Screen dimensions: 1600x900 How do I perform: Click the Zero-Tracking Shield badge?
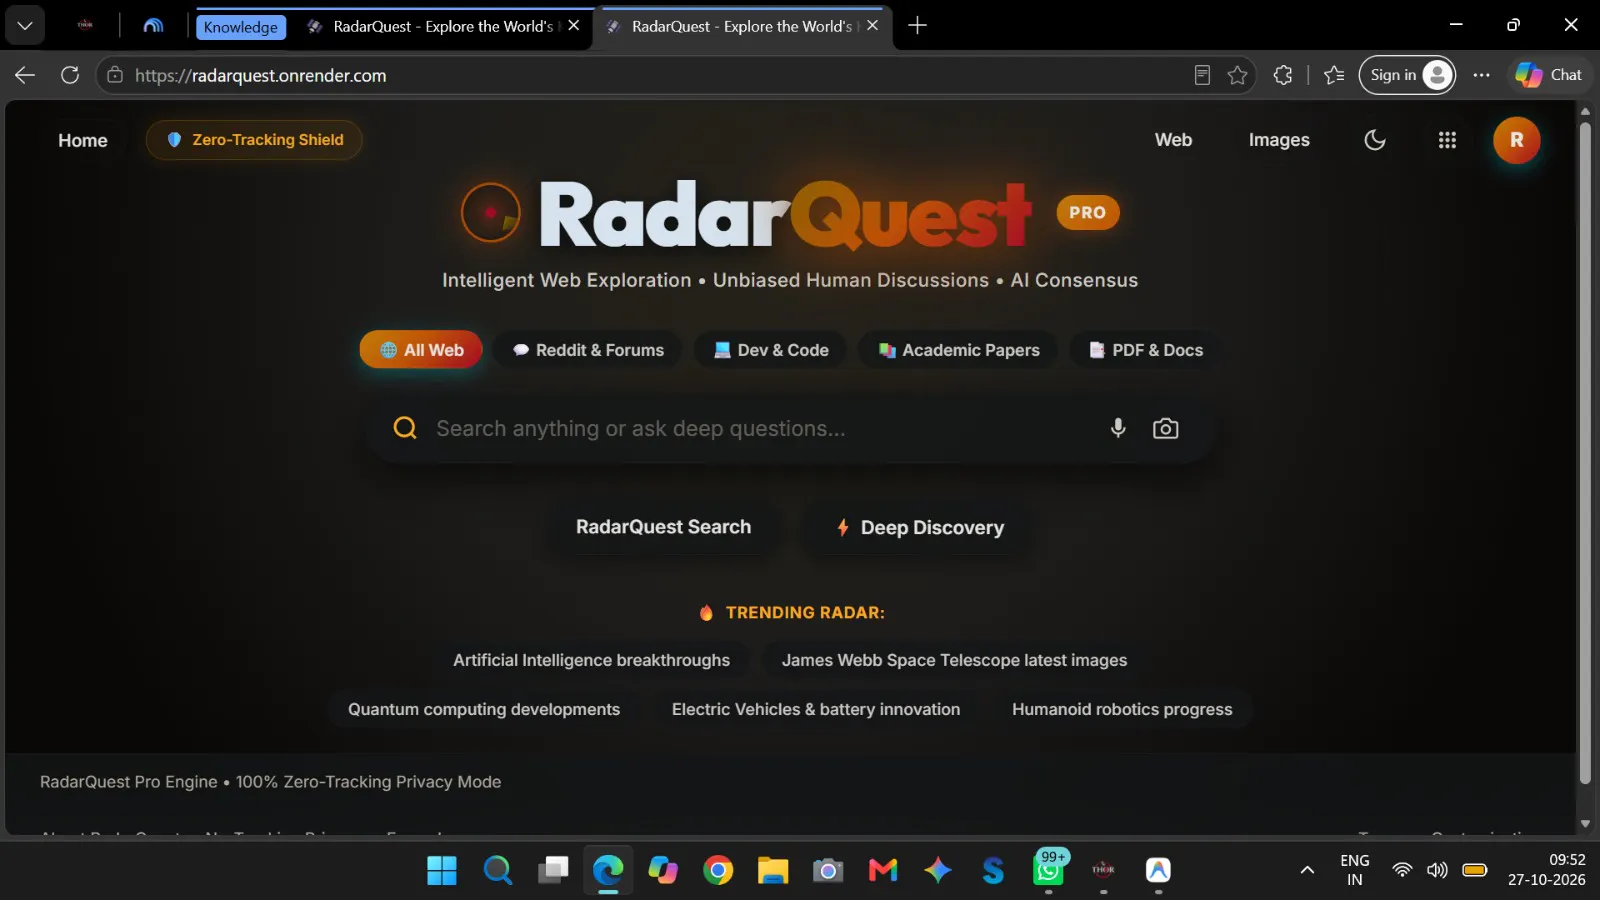point(254,140)
